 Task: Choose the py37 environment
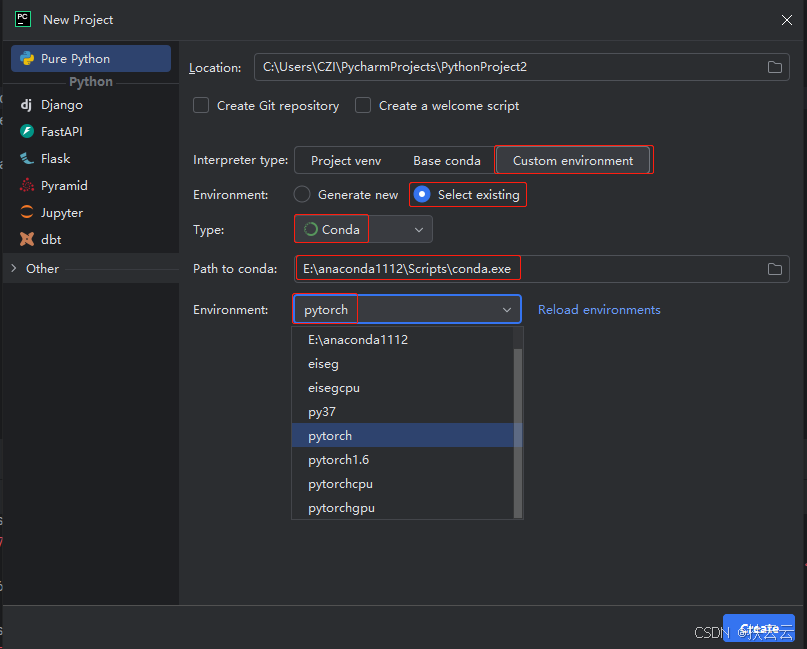point(402,412)
